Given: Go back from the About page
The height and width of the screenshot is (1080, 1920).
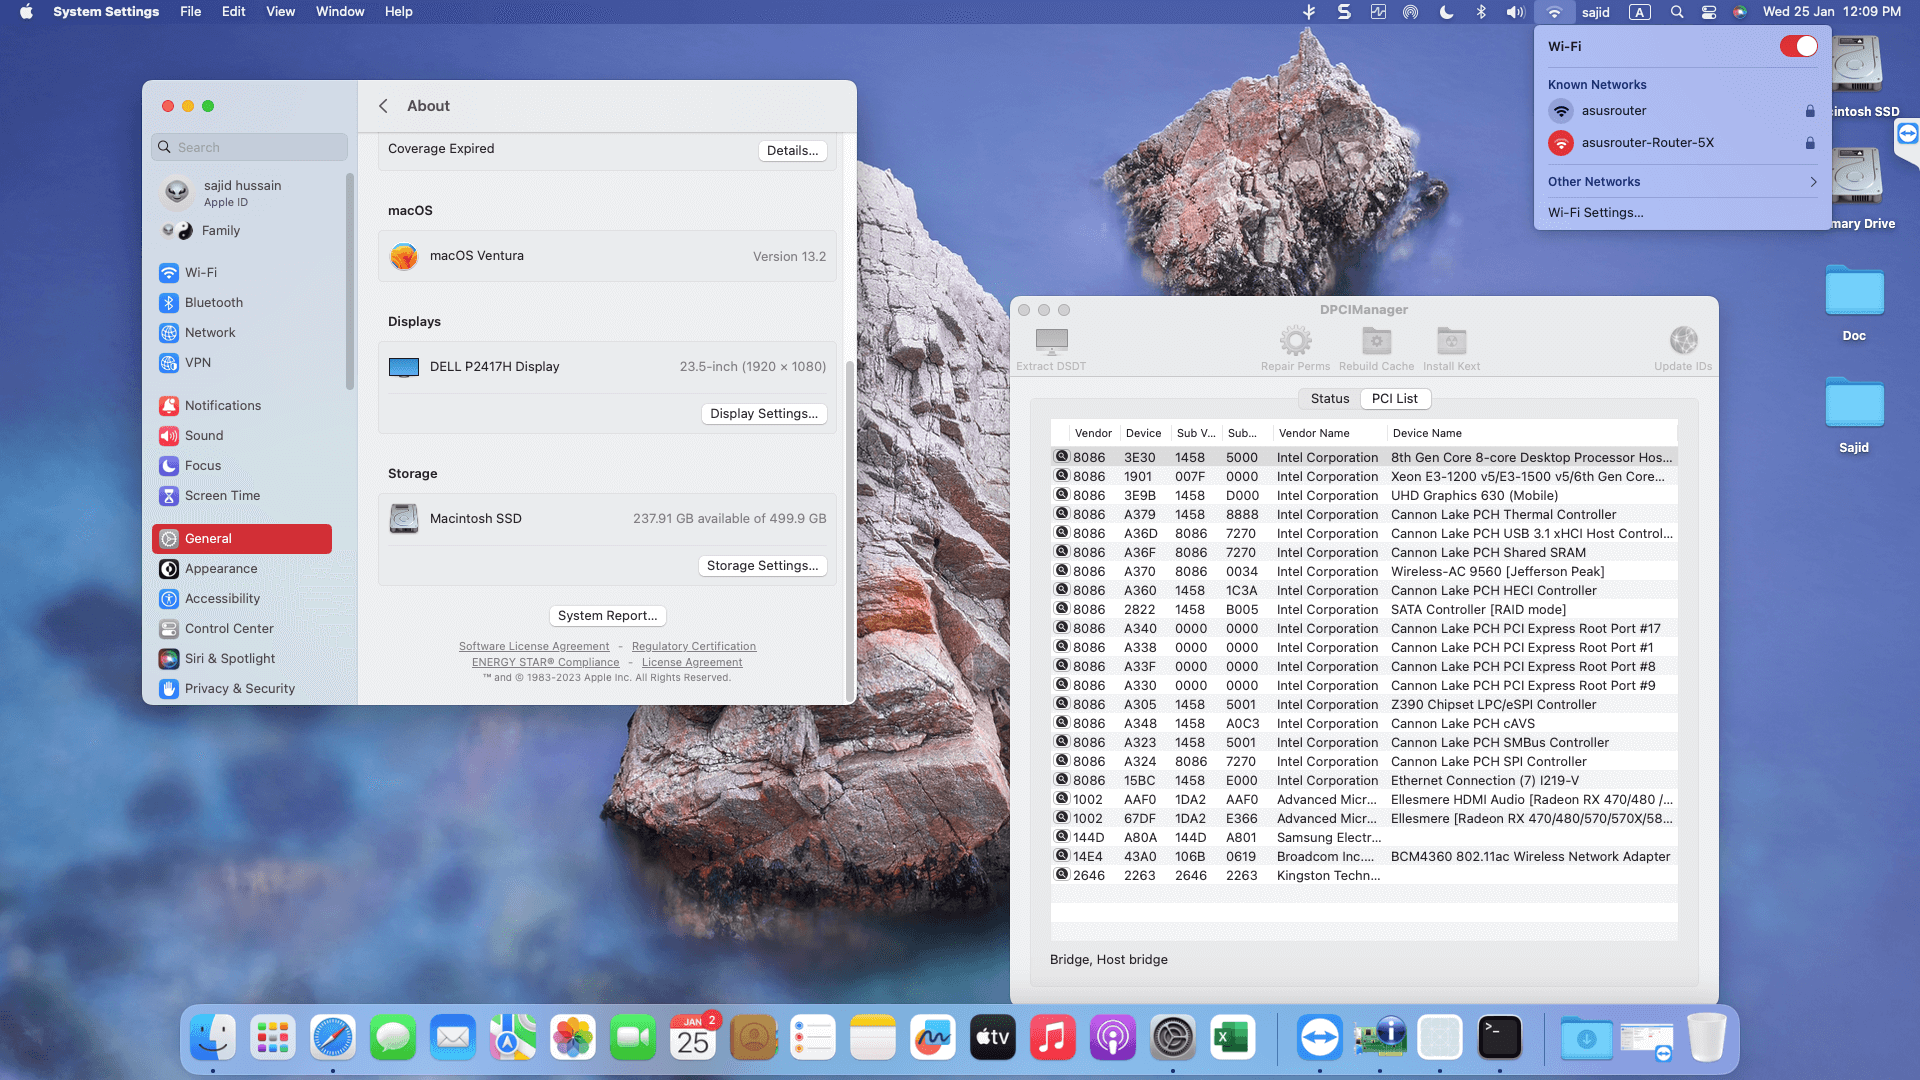Looking at the screenshot, I should [x=383, y=106].
